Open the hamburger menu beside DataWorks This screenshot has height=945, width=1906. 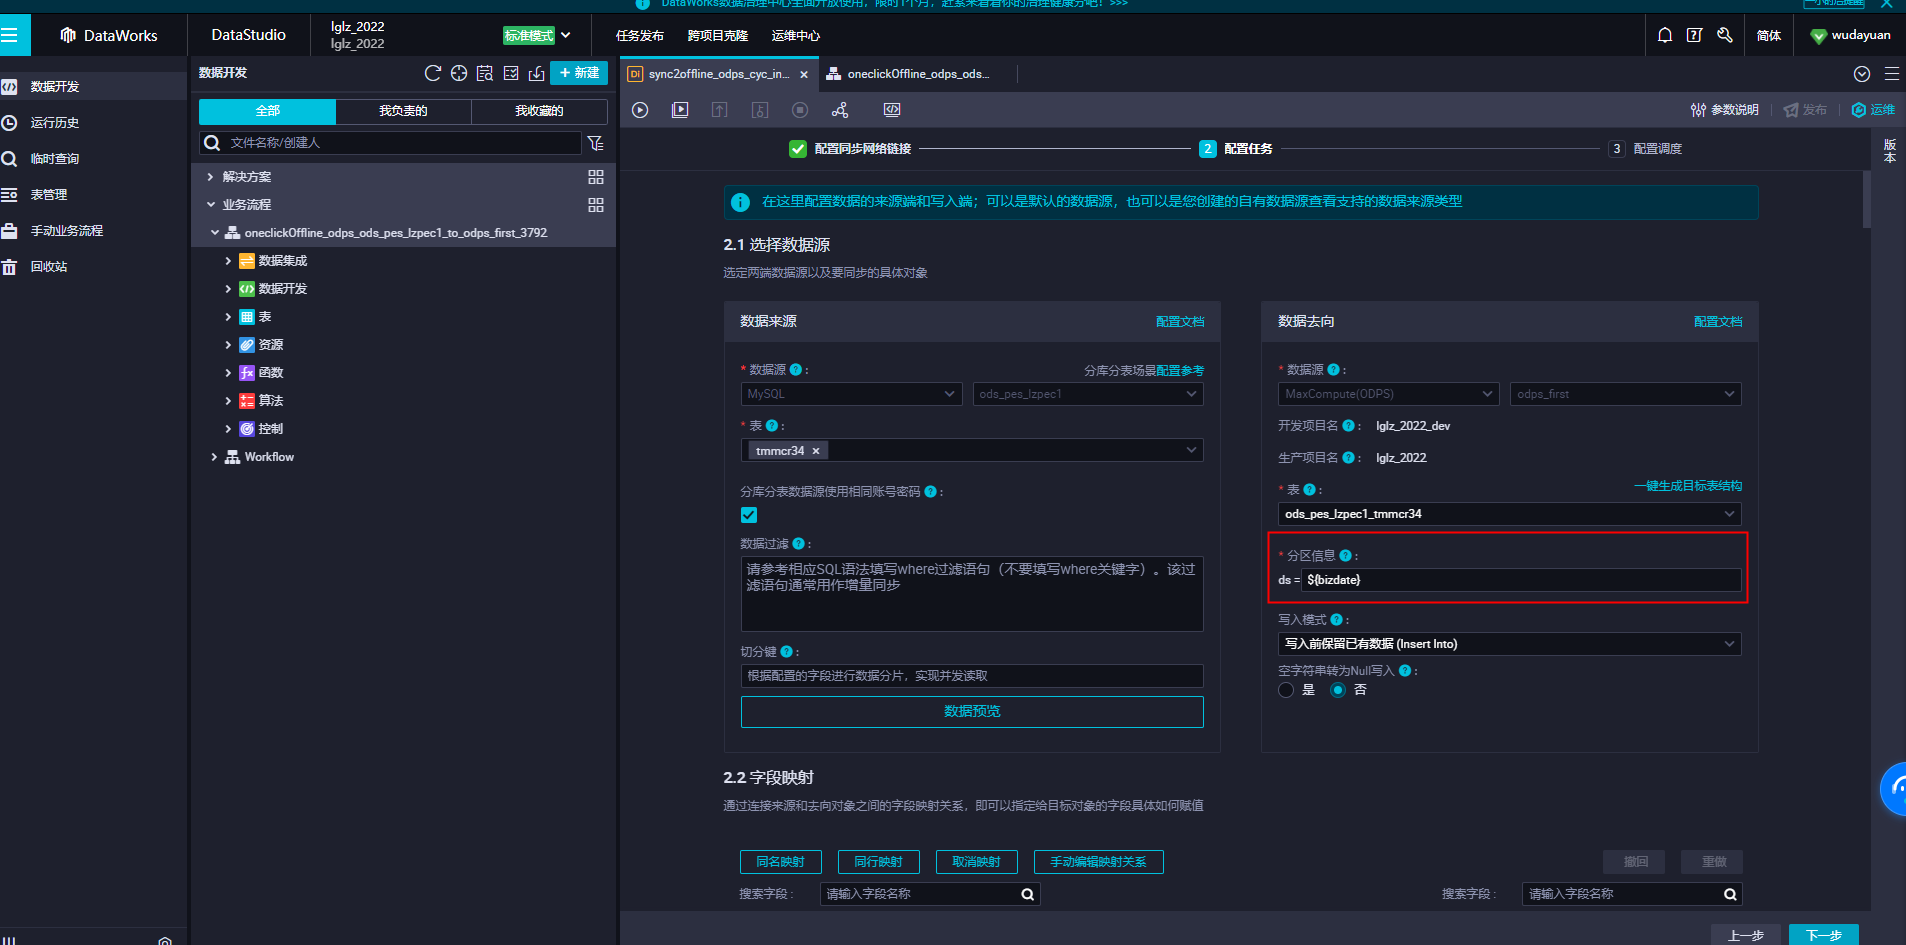10,35
